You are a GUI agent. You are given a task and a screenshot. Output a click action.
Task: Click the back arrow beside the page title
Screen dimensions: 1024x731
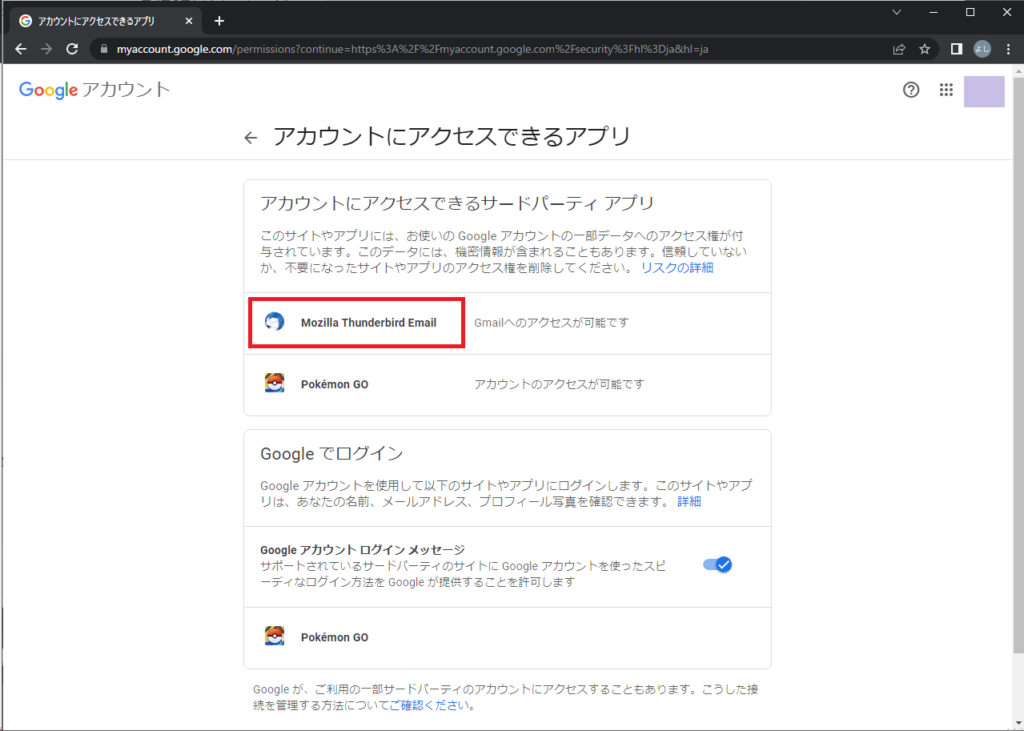pyautogui.click(x=250, y=137)
